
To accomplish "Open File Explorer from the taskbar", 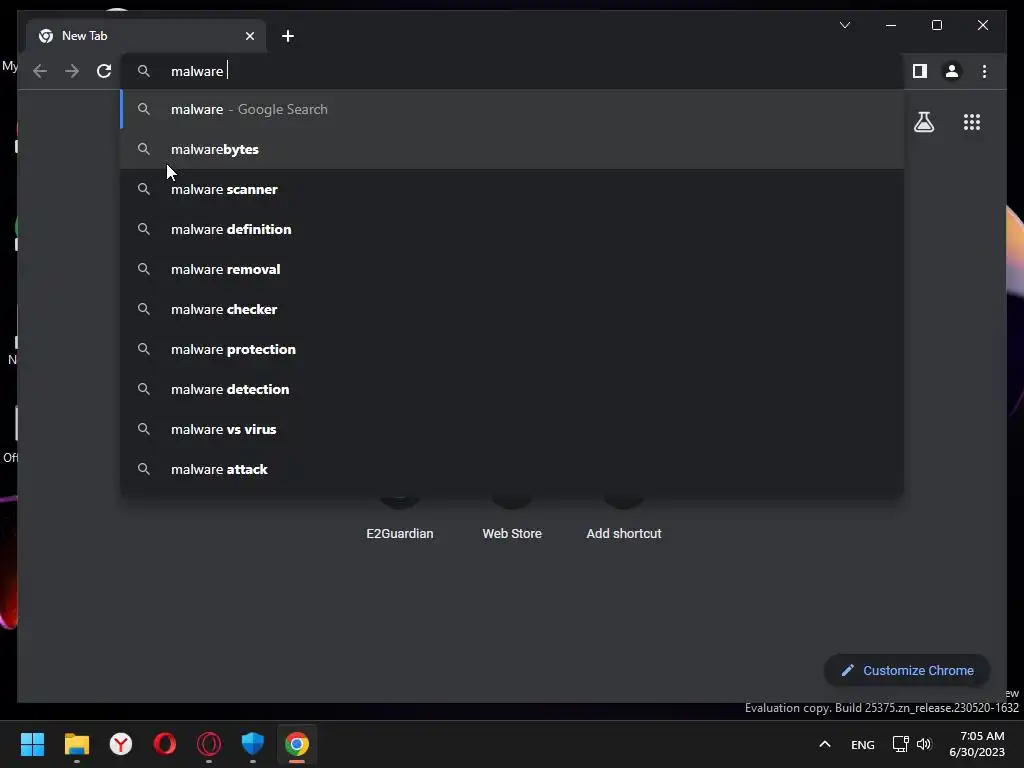I will pos(76,744).
